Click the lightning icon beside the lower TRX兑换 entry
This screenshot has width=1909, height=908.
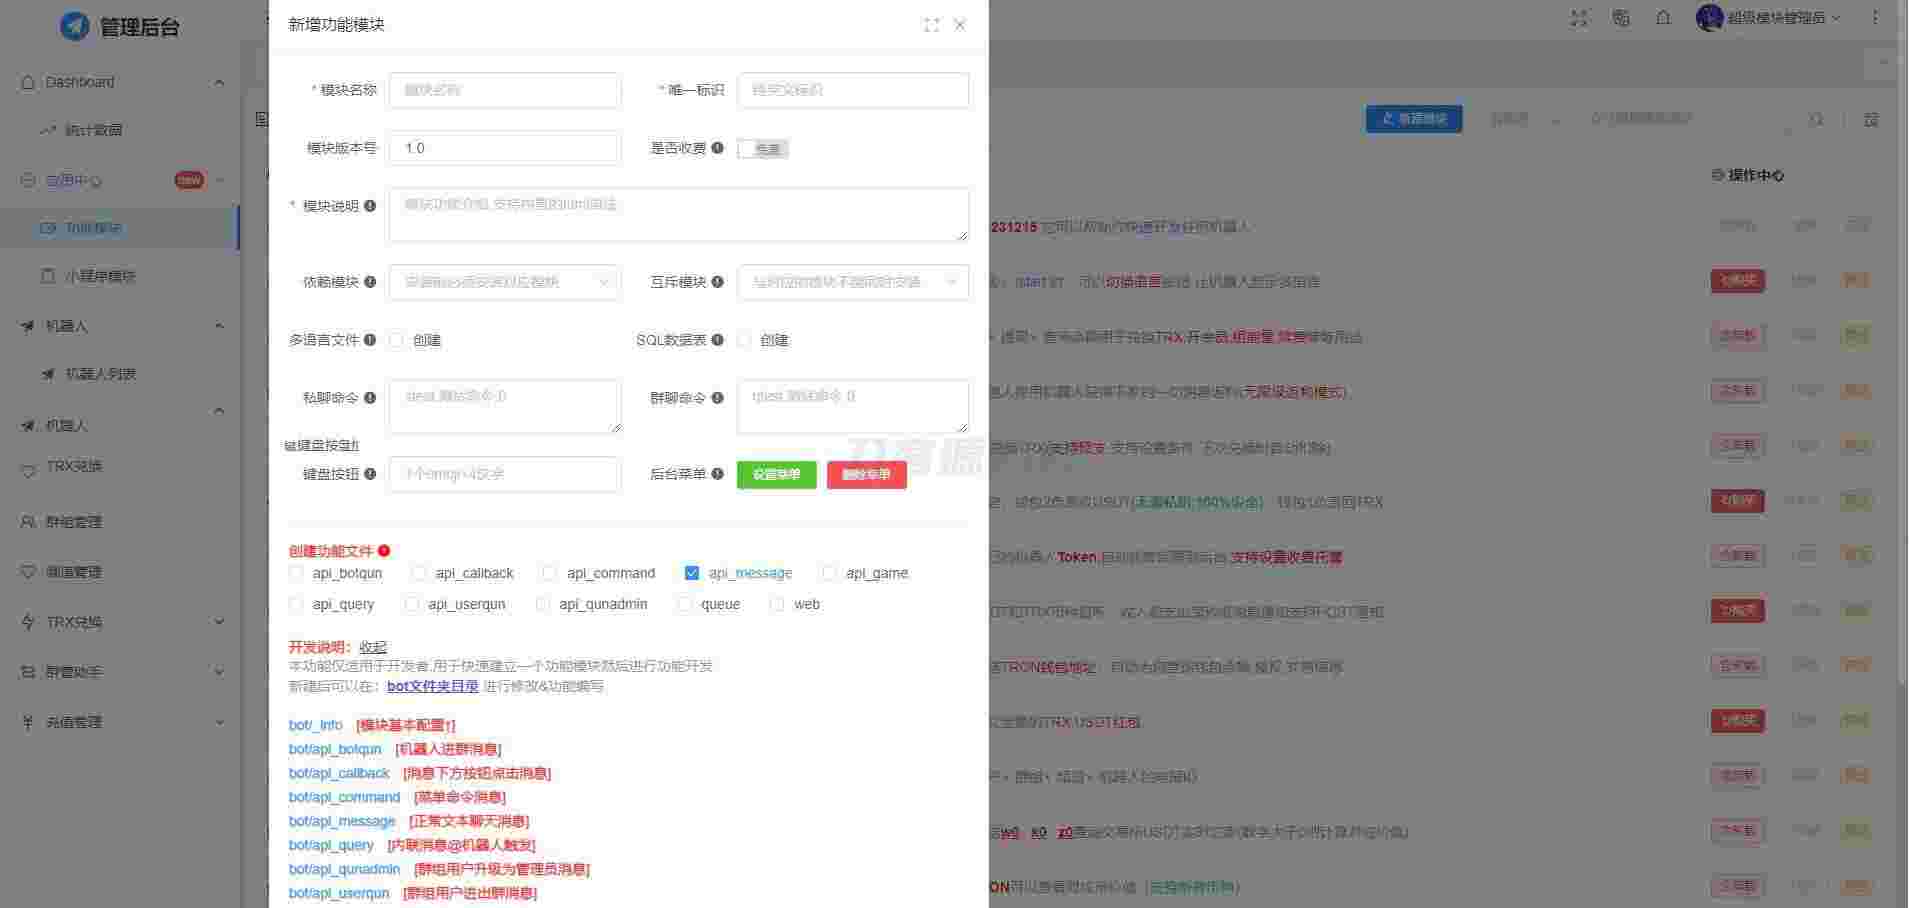click(x=28, y=622)
